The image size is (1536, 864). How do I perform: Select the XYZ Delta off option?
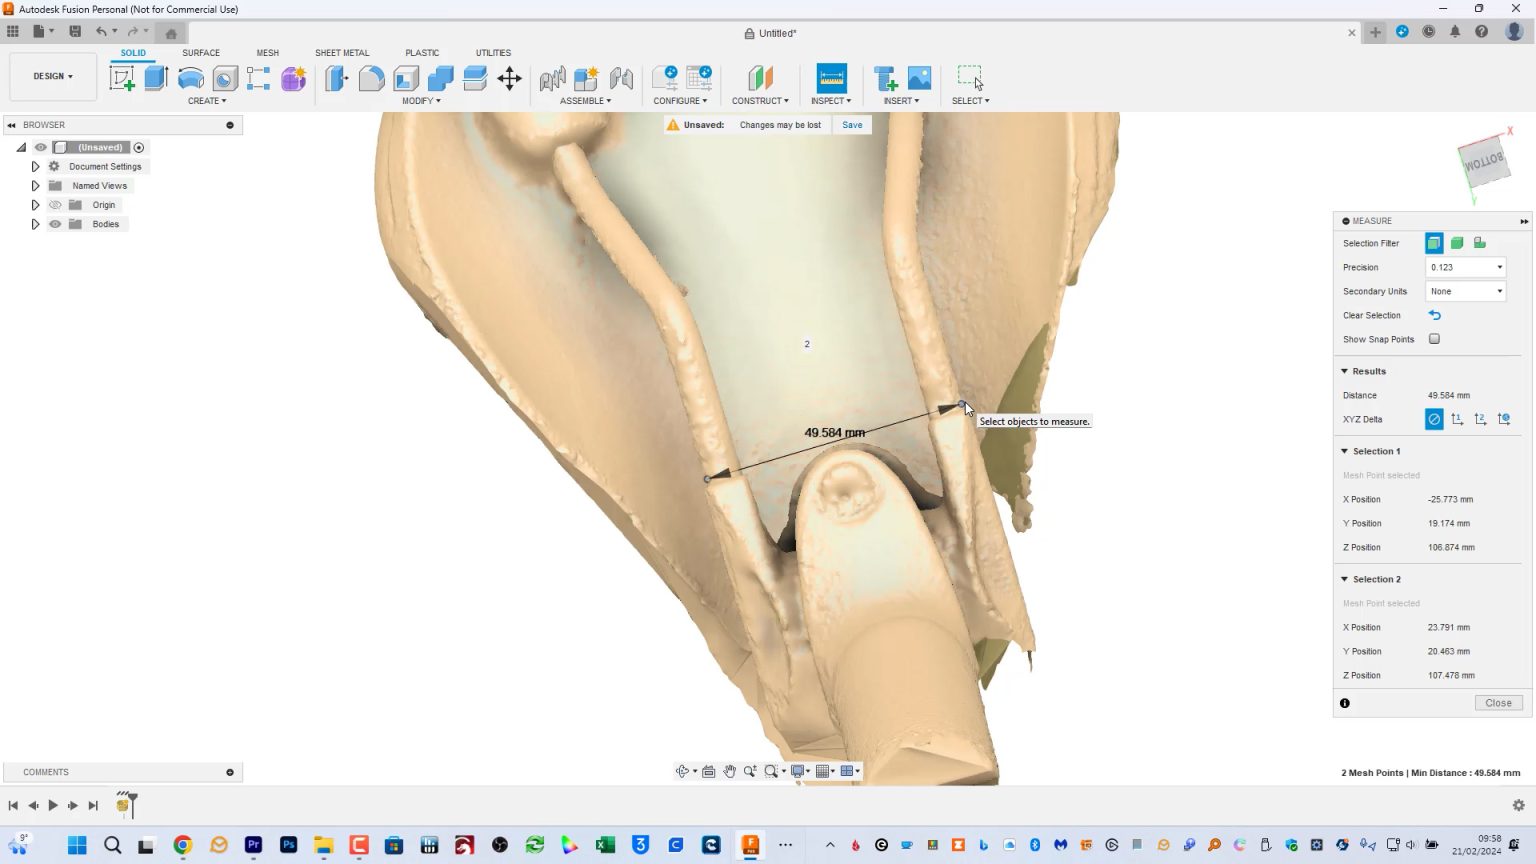1434,419
